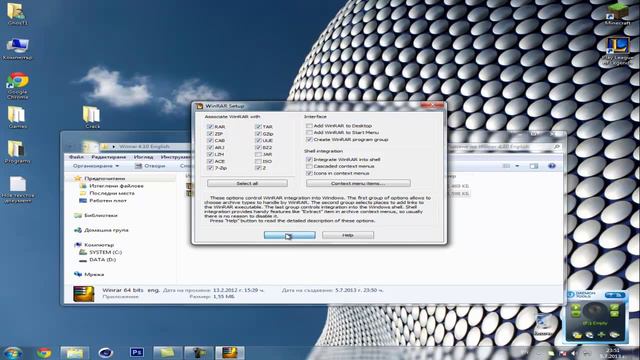
Task: Select the Minecraft desktop shortcut
Action: (617, 13)
